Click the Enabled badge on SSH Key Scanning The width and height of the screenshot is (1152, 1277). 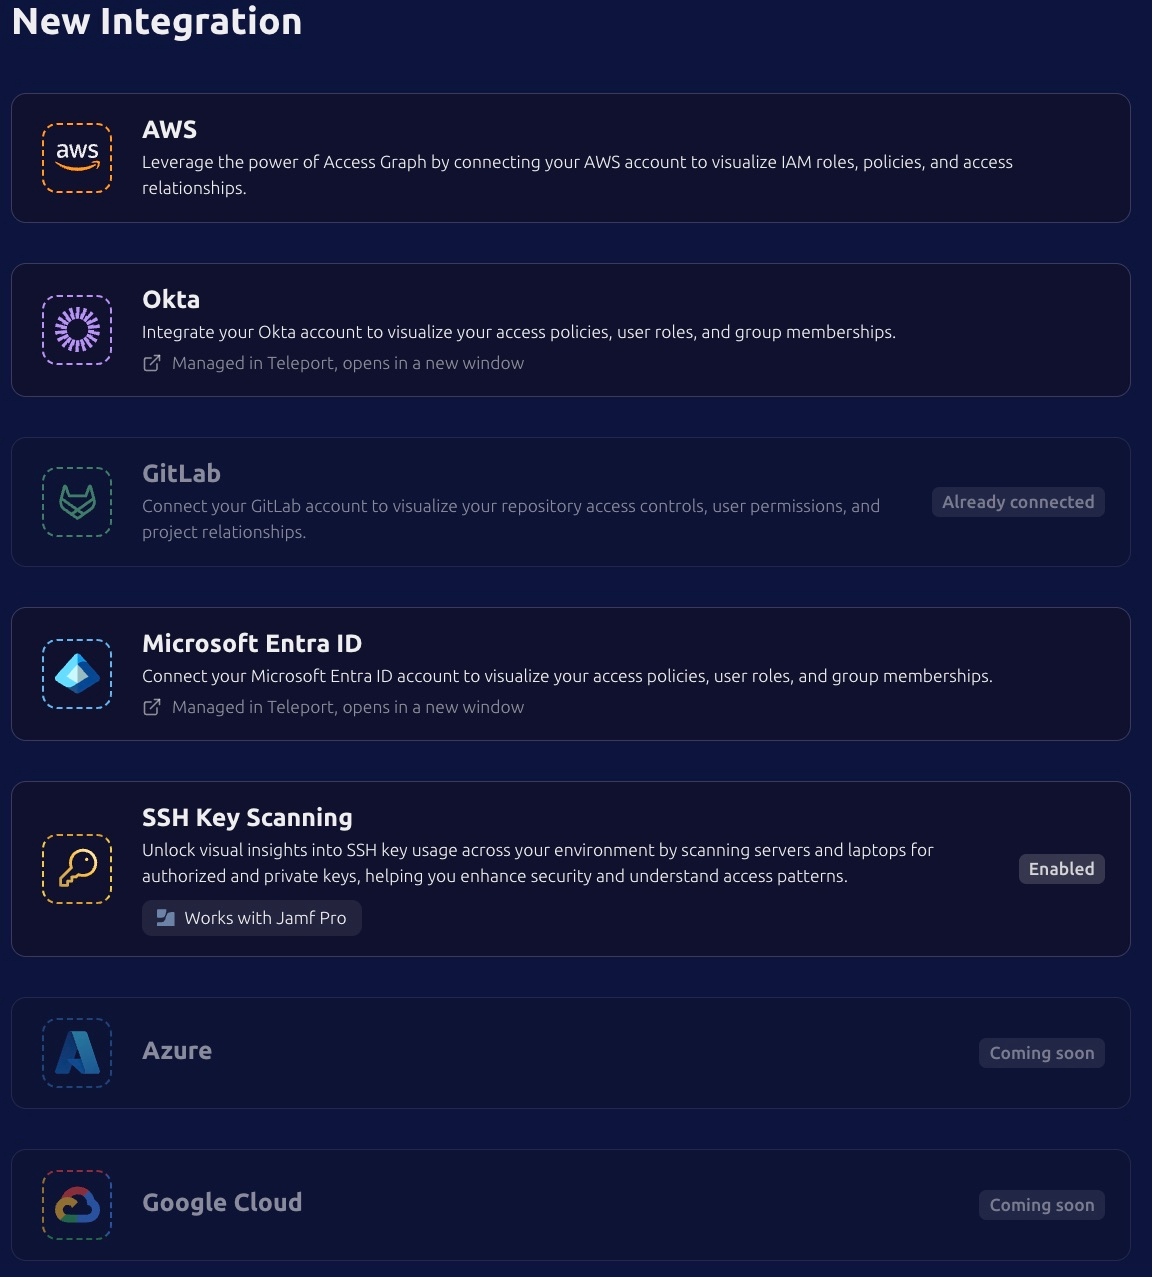coord(1061,869)
